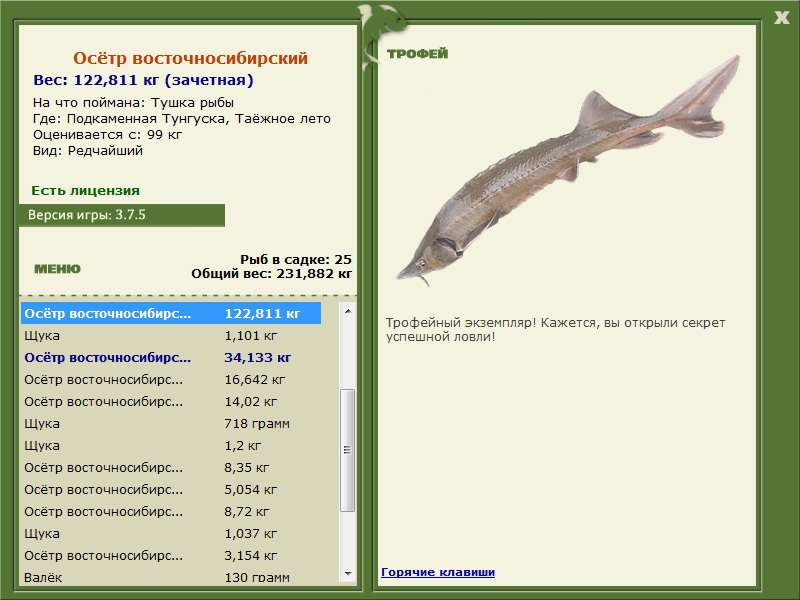Screen dimensions: 800x600
Task: Click the Общий вес: 231,882 кг text
Action: [x=271, y=274]
